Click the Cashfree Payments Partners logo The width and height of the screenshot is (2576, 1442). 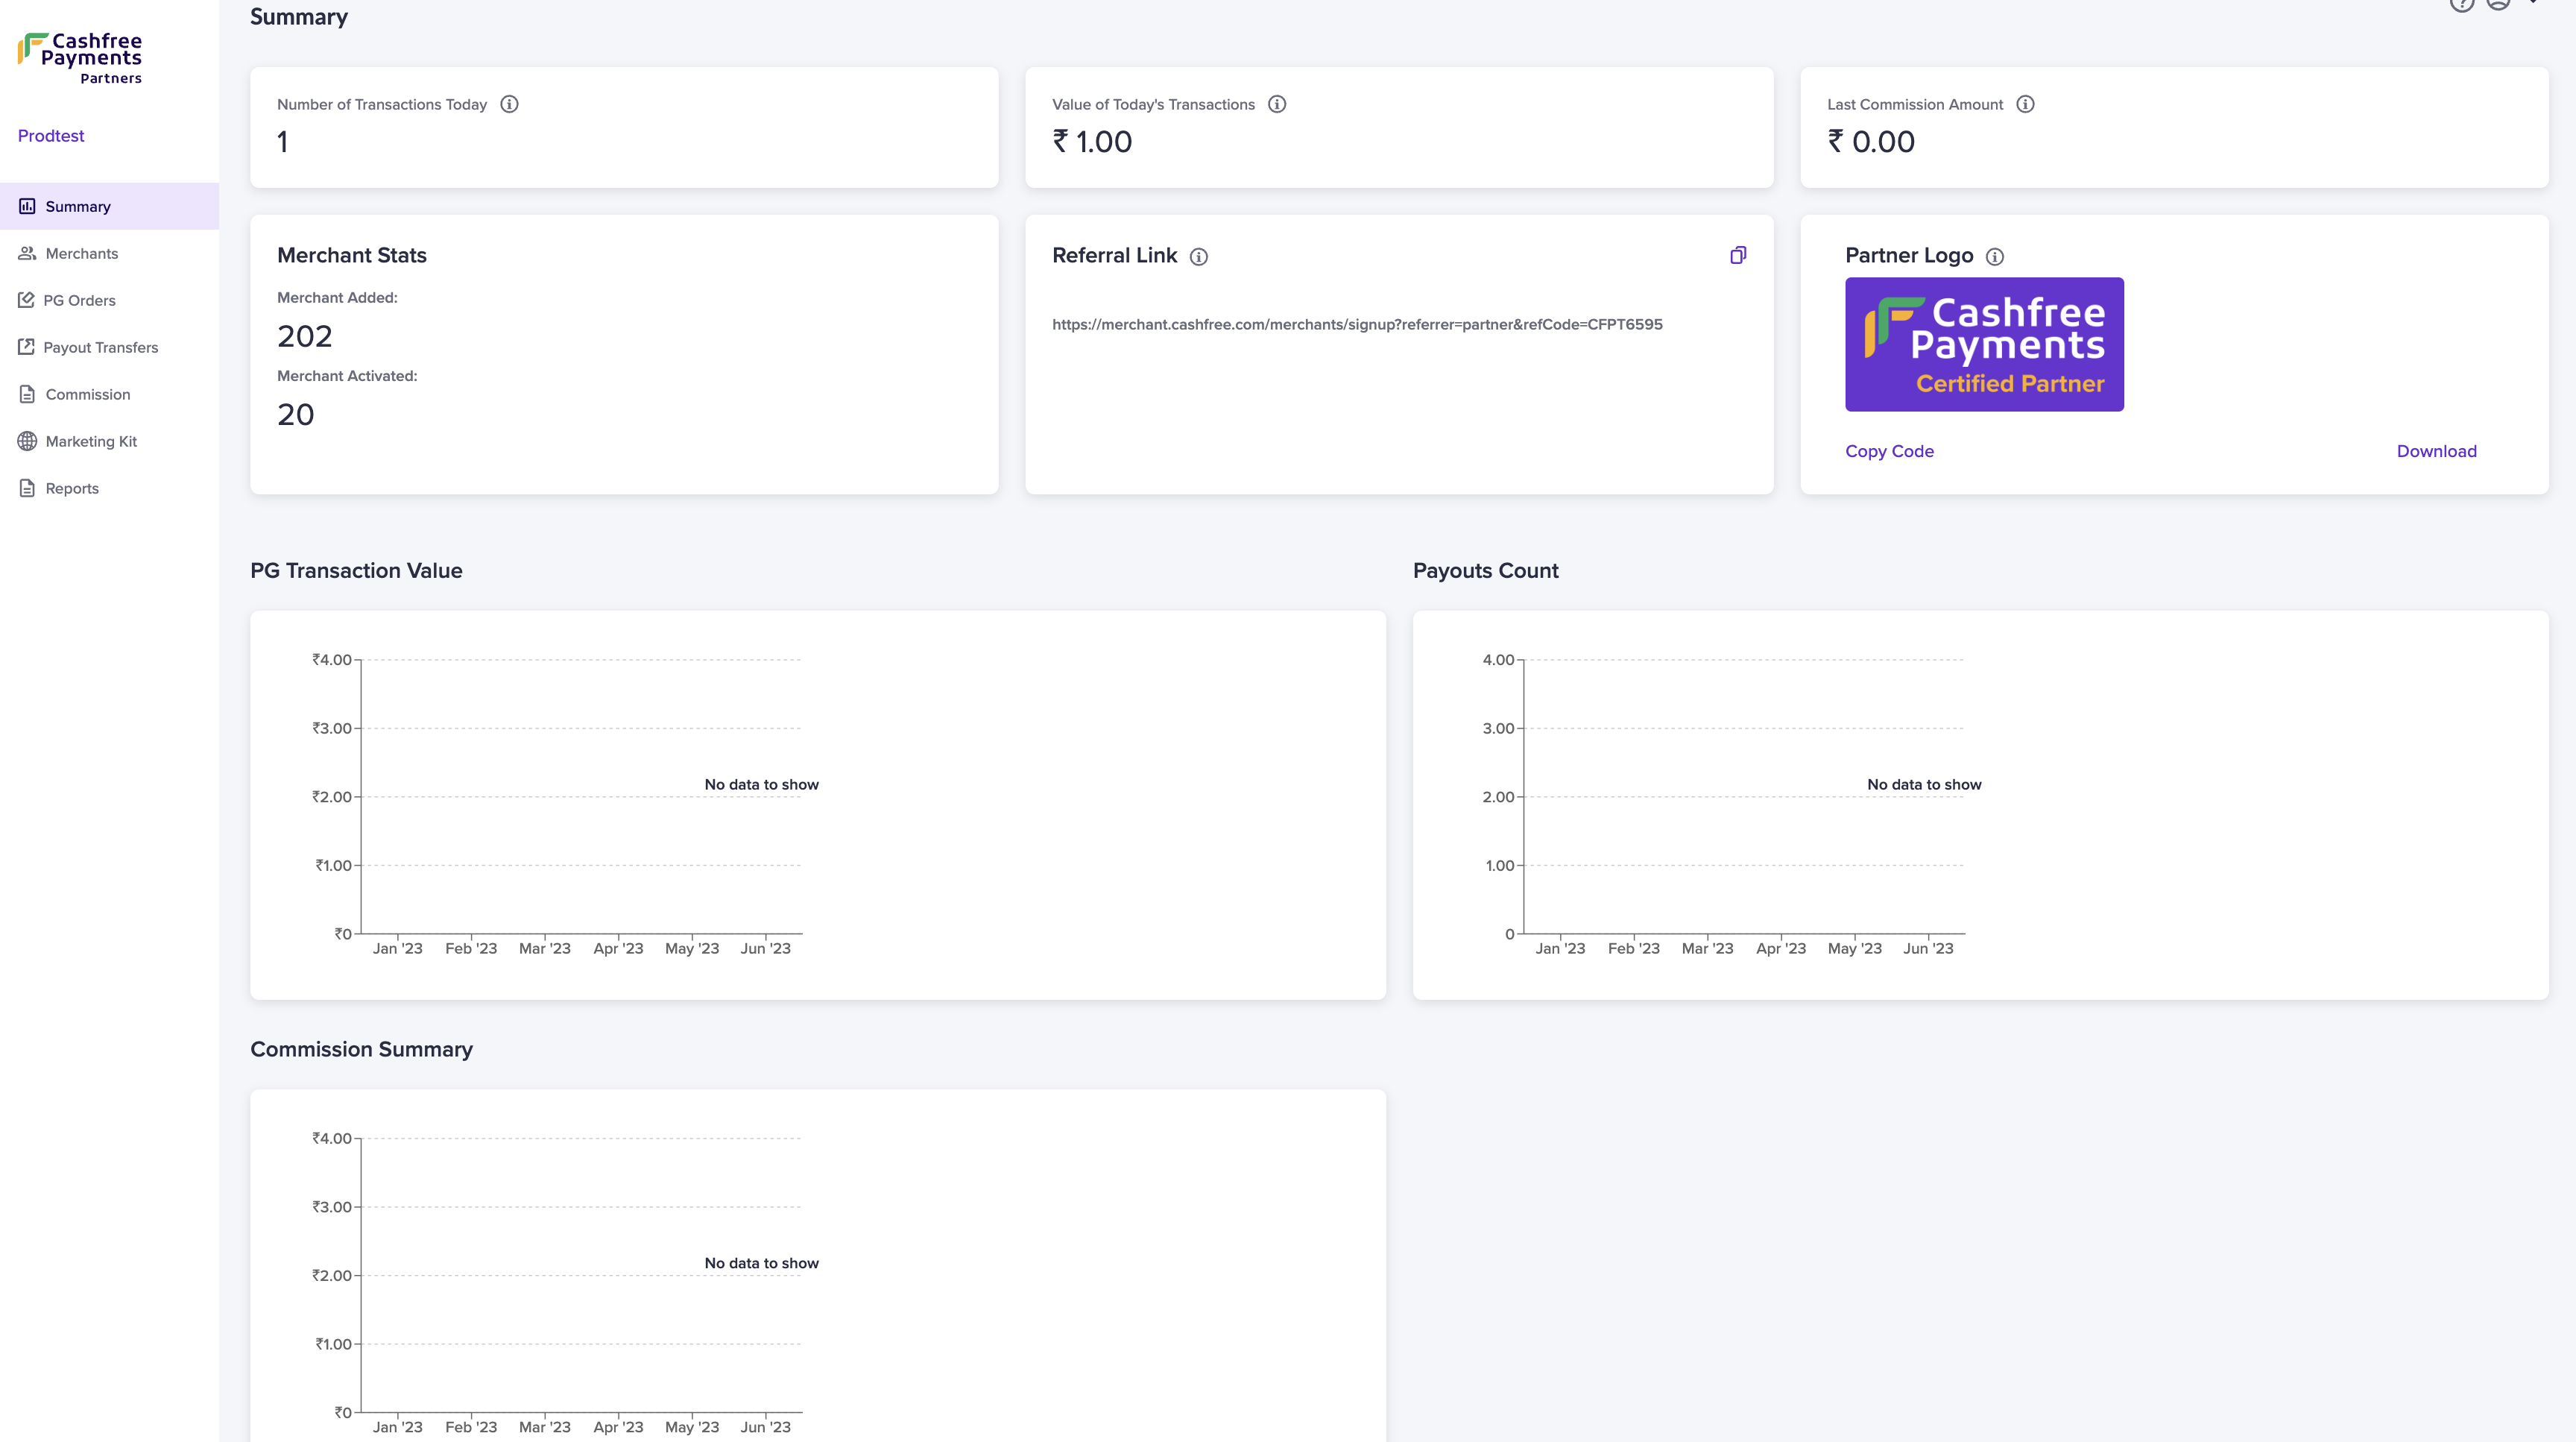[x=81, y=58]
